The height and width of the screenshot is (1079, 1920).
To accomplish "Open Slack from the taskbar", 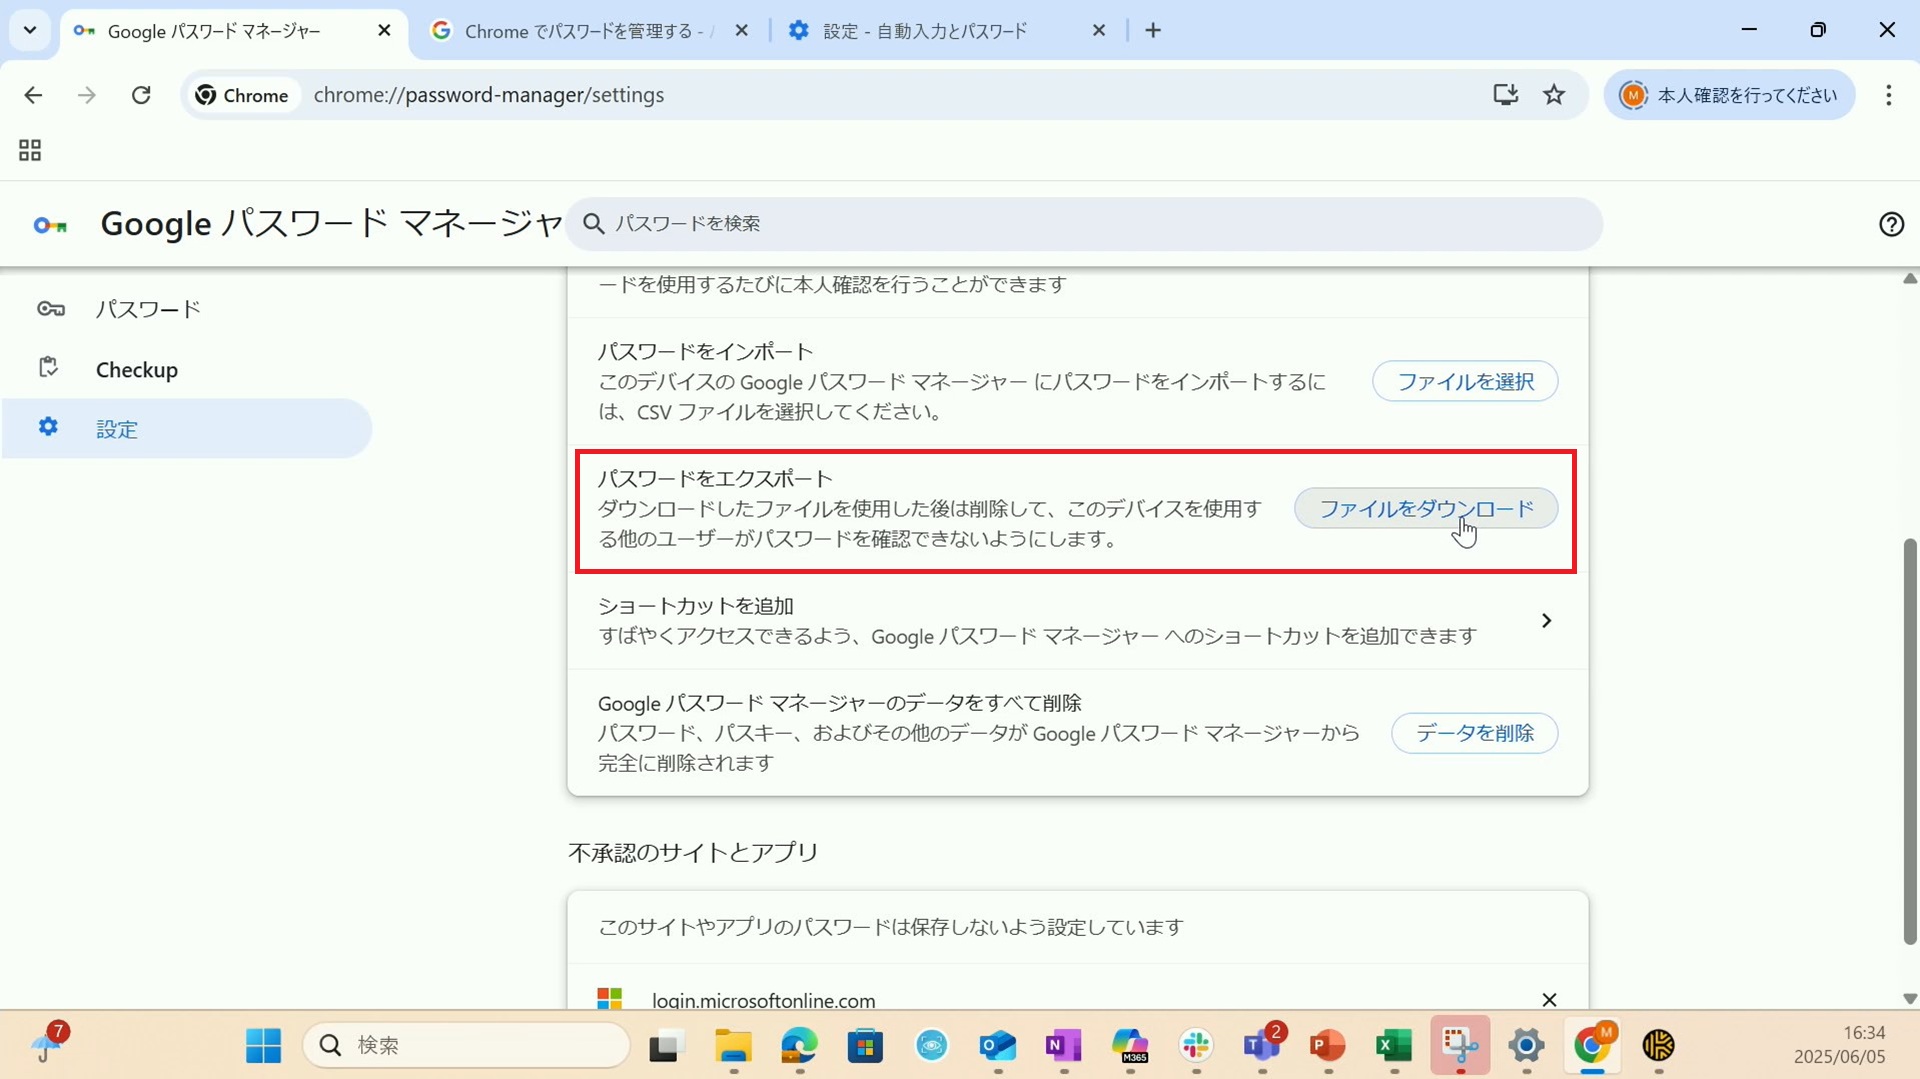I will [x=1196, y=1046].
